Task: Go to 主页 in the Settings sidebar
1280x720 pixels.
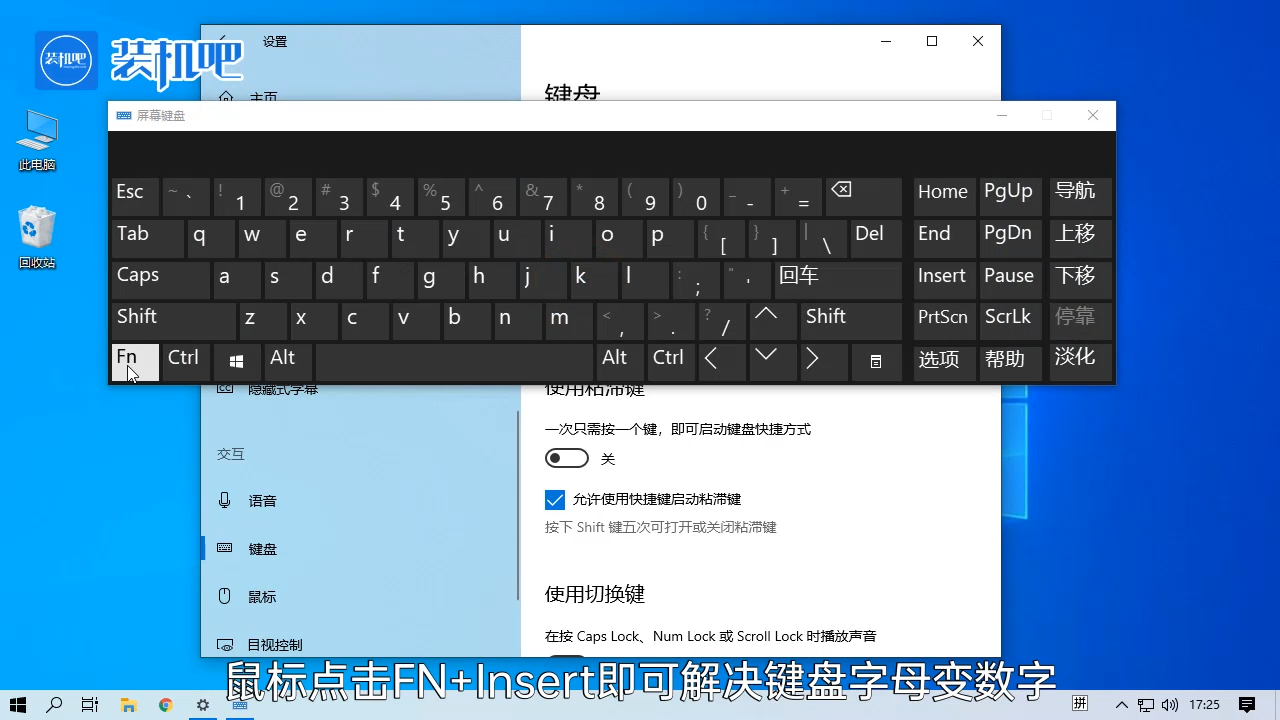Action: pyautogui.click(x=263, y=97)
